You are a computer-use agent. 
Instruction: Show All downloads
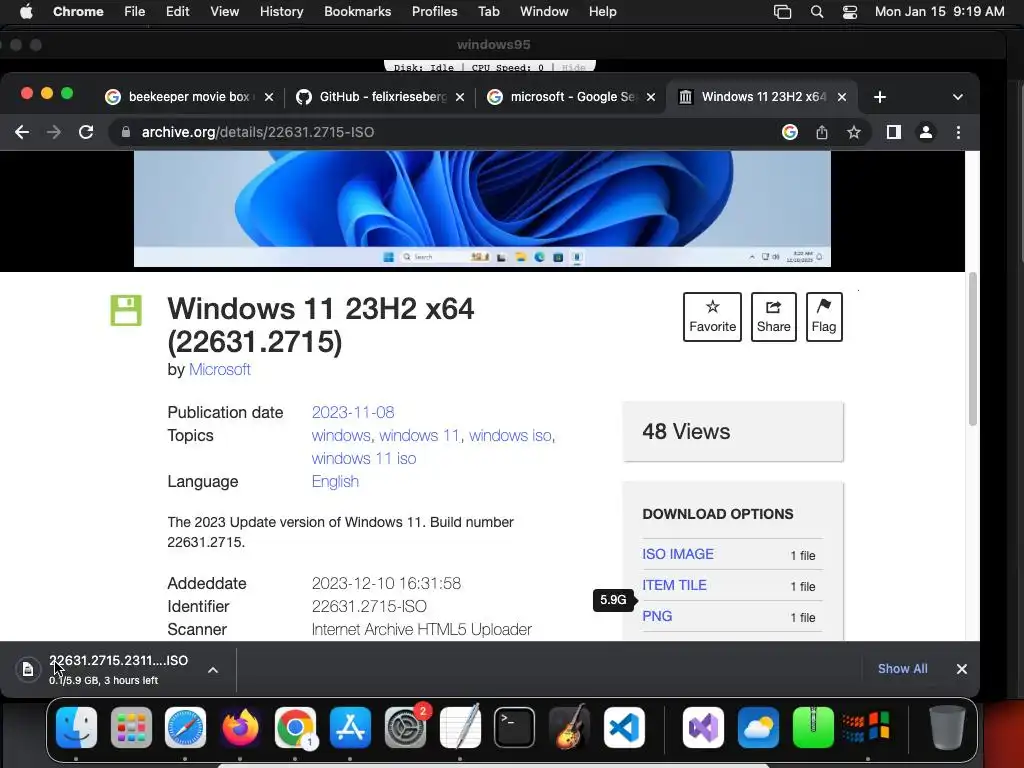click(x=902, y=669)
